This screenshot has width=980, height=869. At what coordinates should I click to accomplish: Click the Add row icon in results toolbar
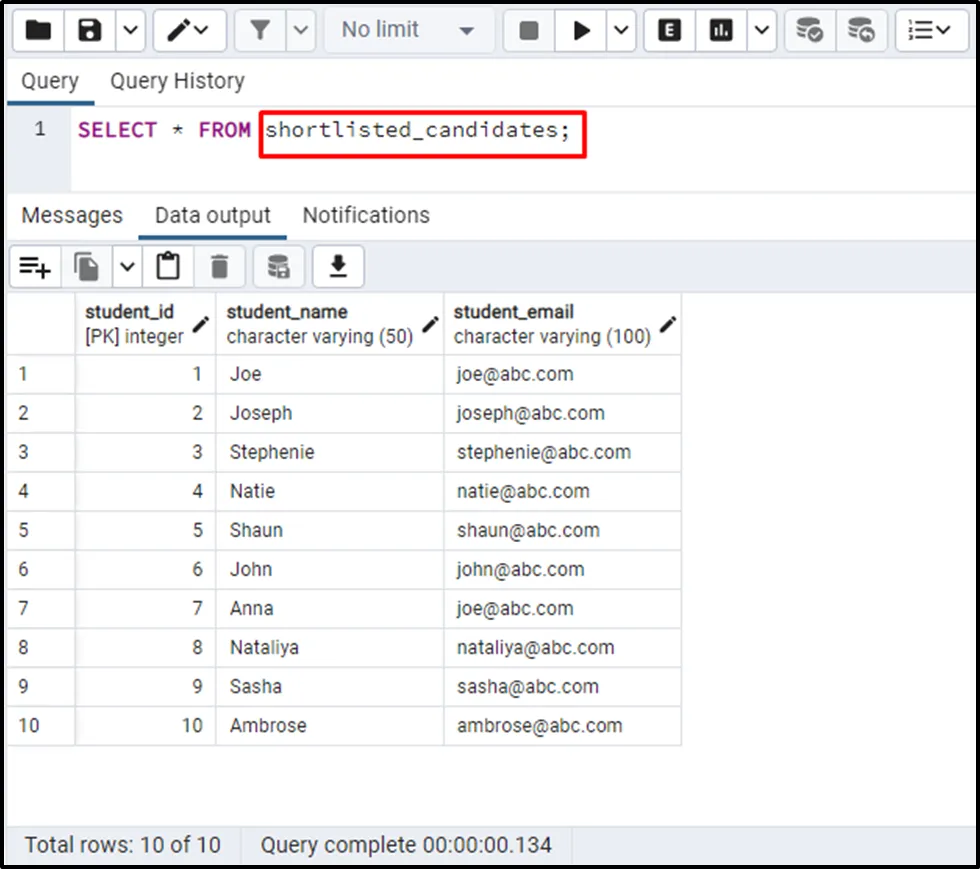pyautogui.click(x=35, y=267)
